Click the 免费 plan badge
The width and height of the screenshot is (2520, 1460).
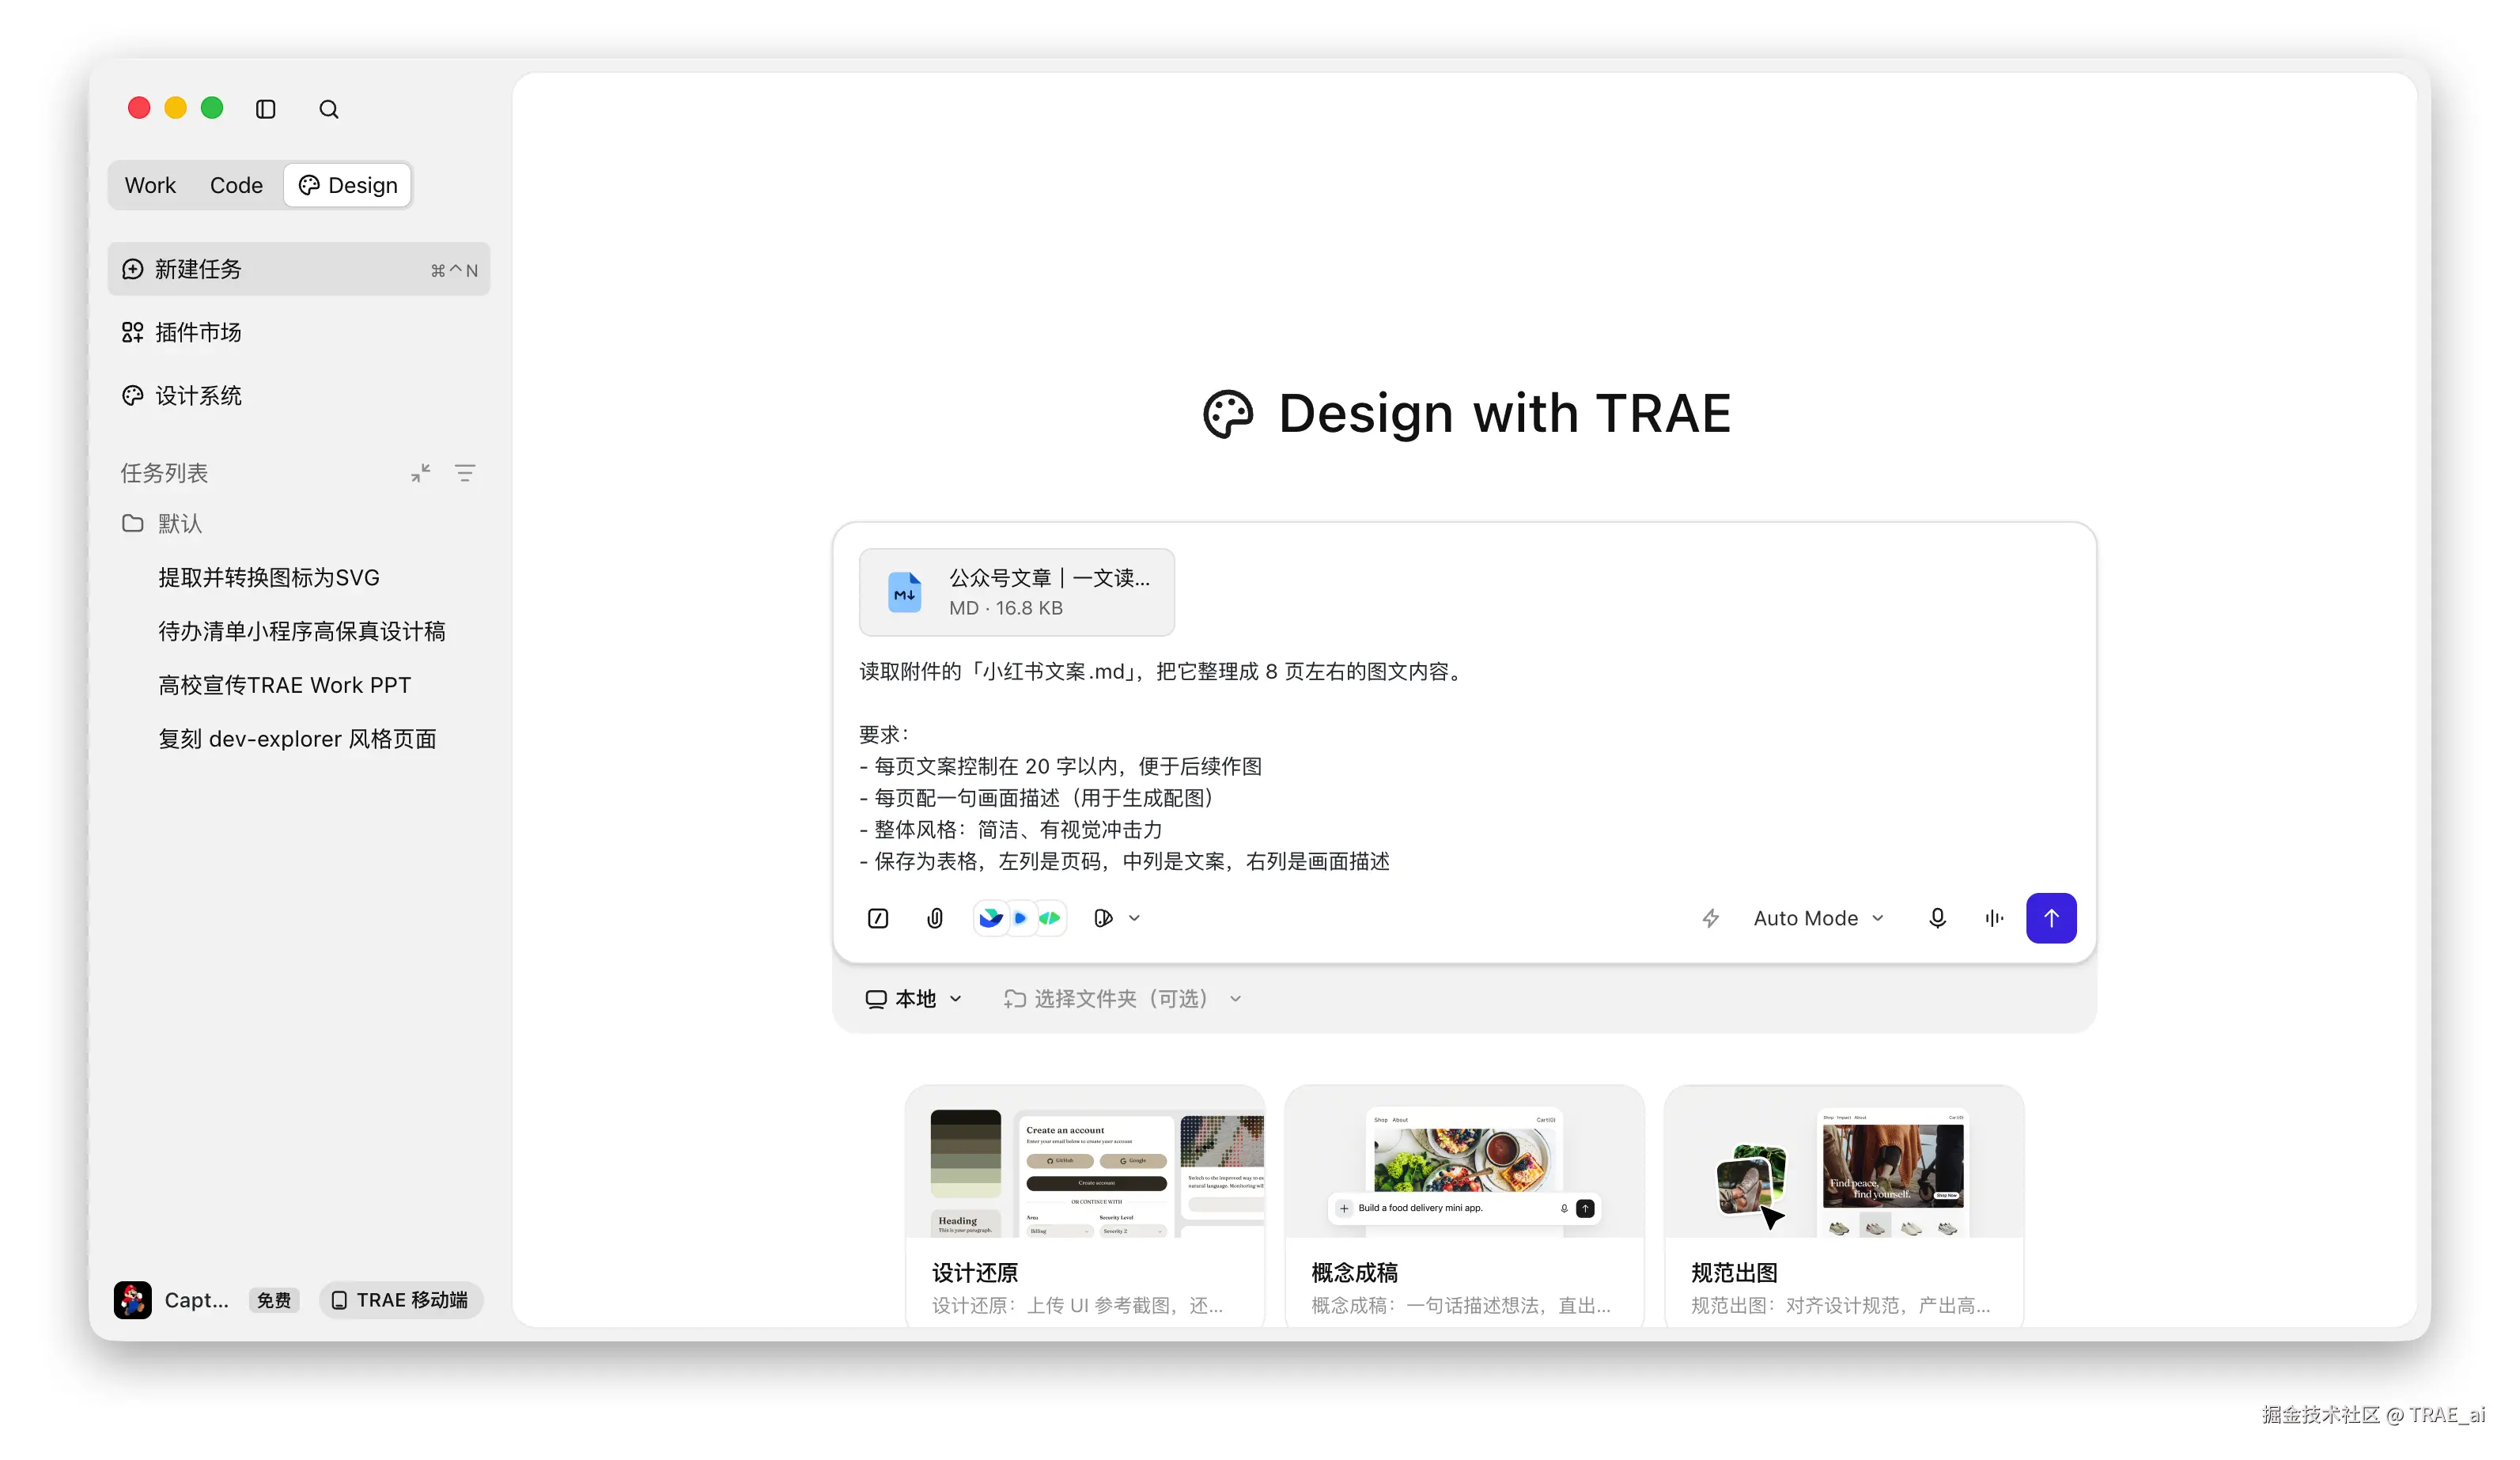pos(273,1299)
